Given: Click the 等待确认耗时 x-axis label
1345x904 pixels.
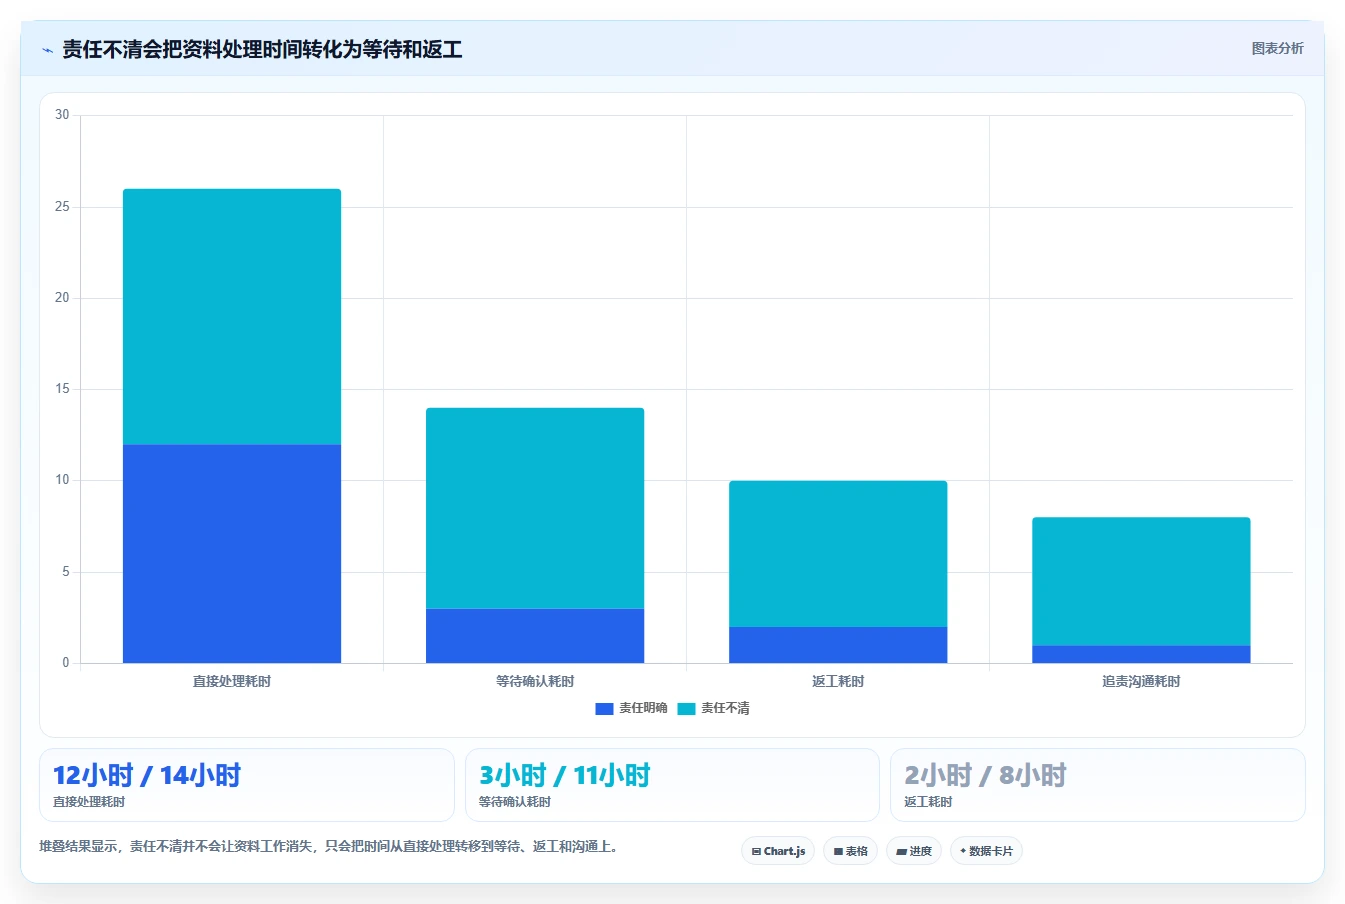Looking at the screenshot, I should 535,681.
